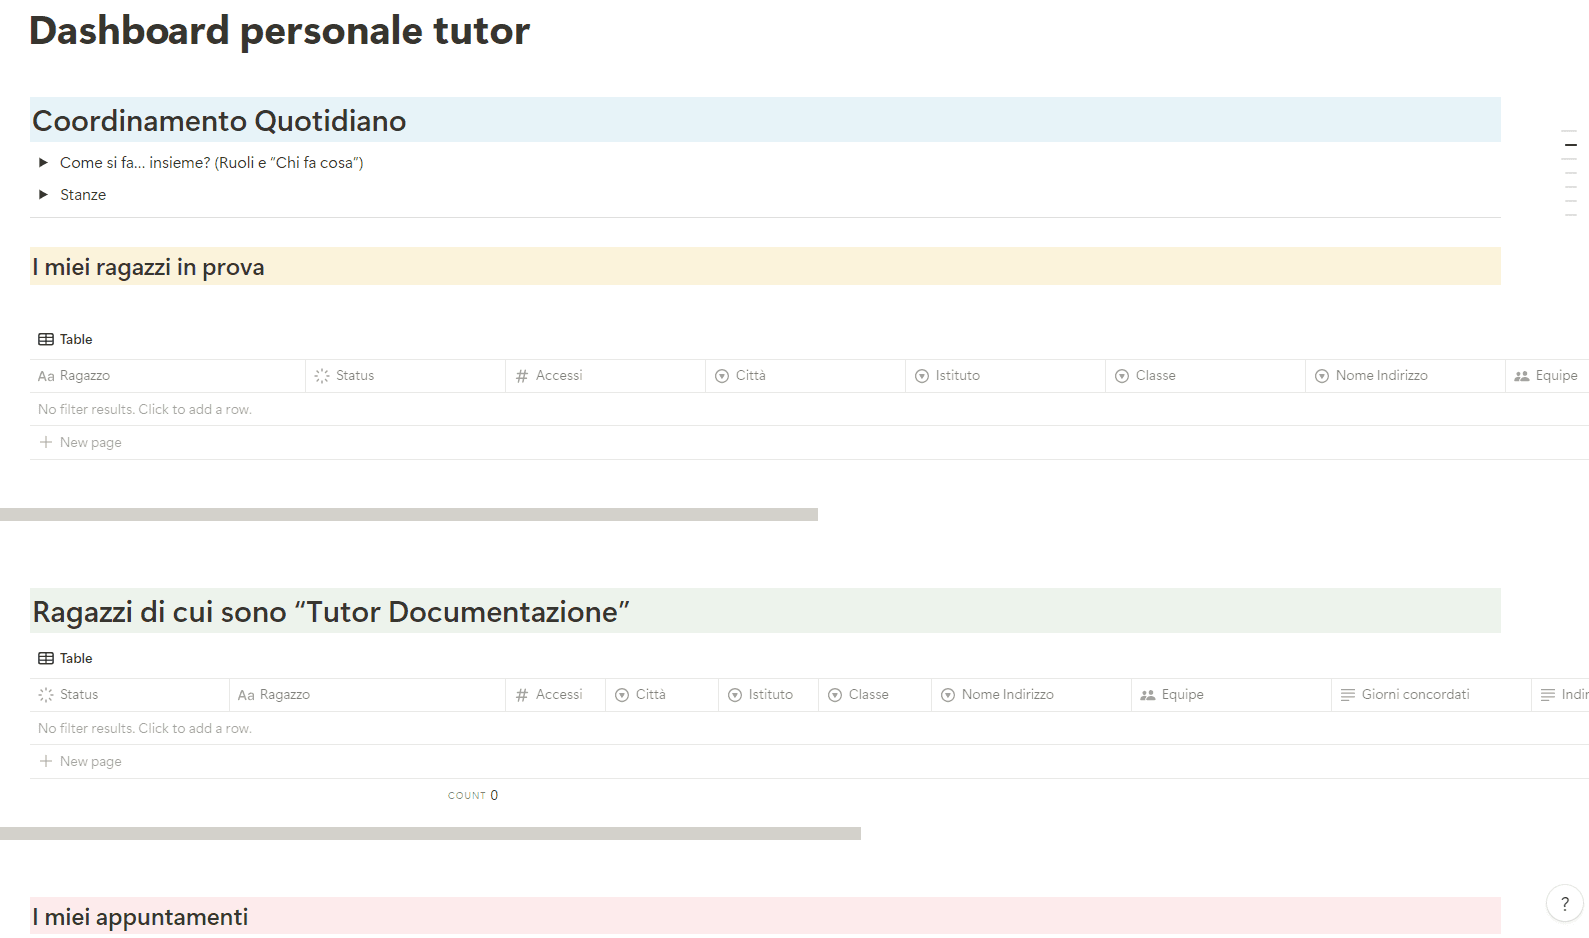
Task: Click Ragazzo column header in first table
Action: click(x=167, y=376)
